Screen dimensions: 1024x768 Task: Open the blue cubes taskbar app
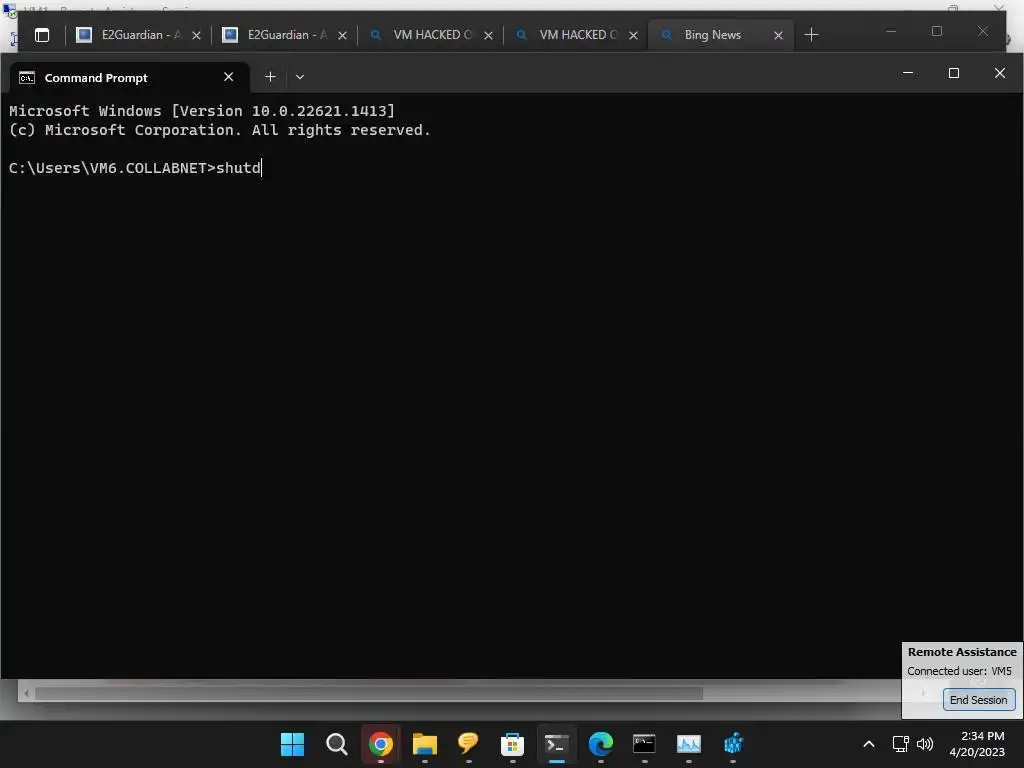tap(733, 744)
